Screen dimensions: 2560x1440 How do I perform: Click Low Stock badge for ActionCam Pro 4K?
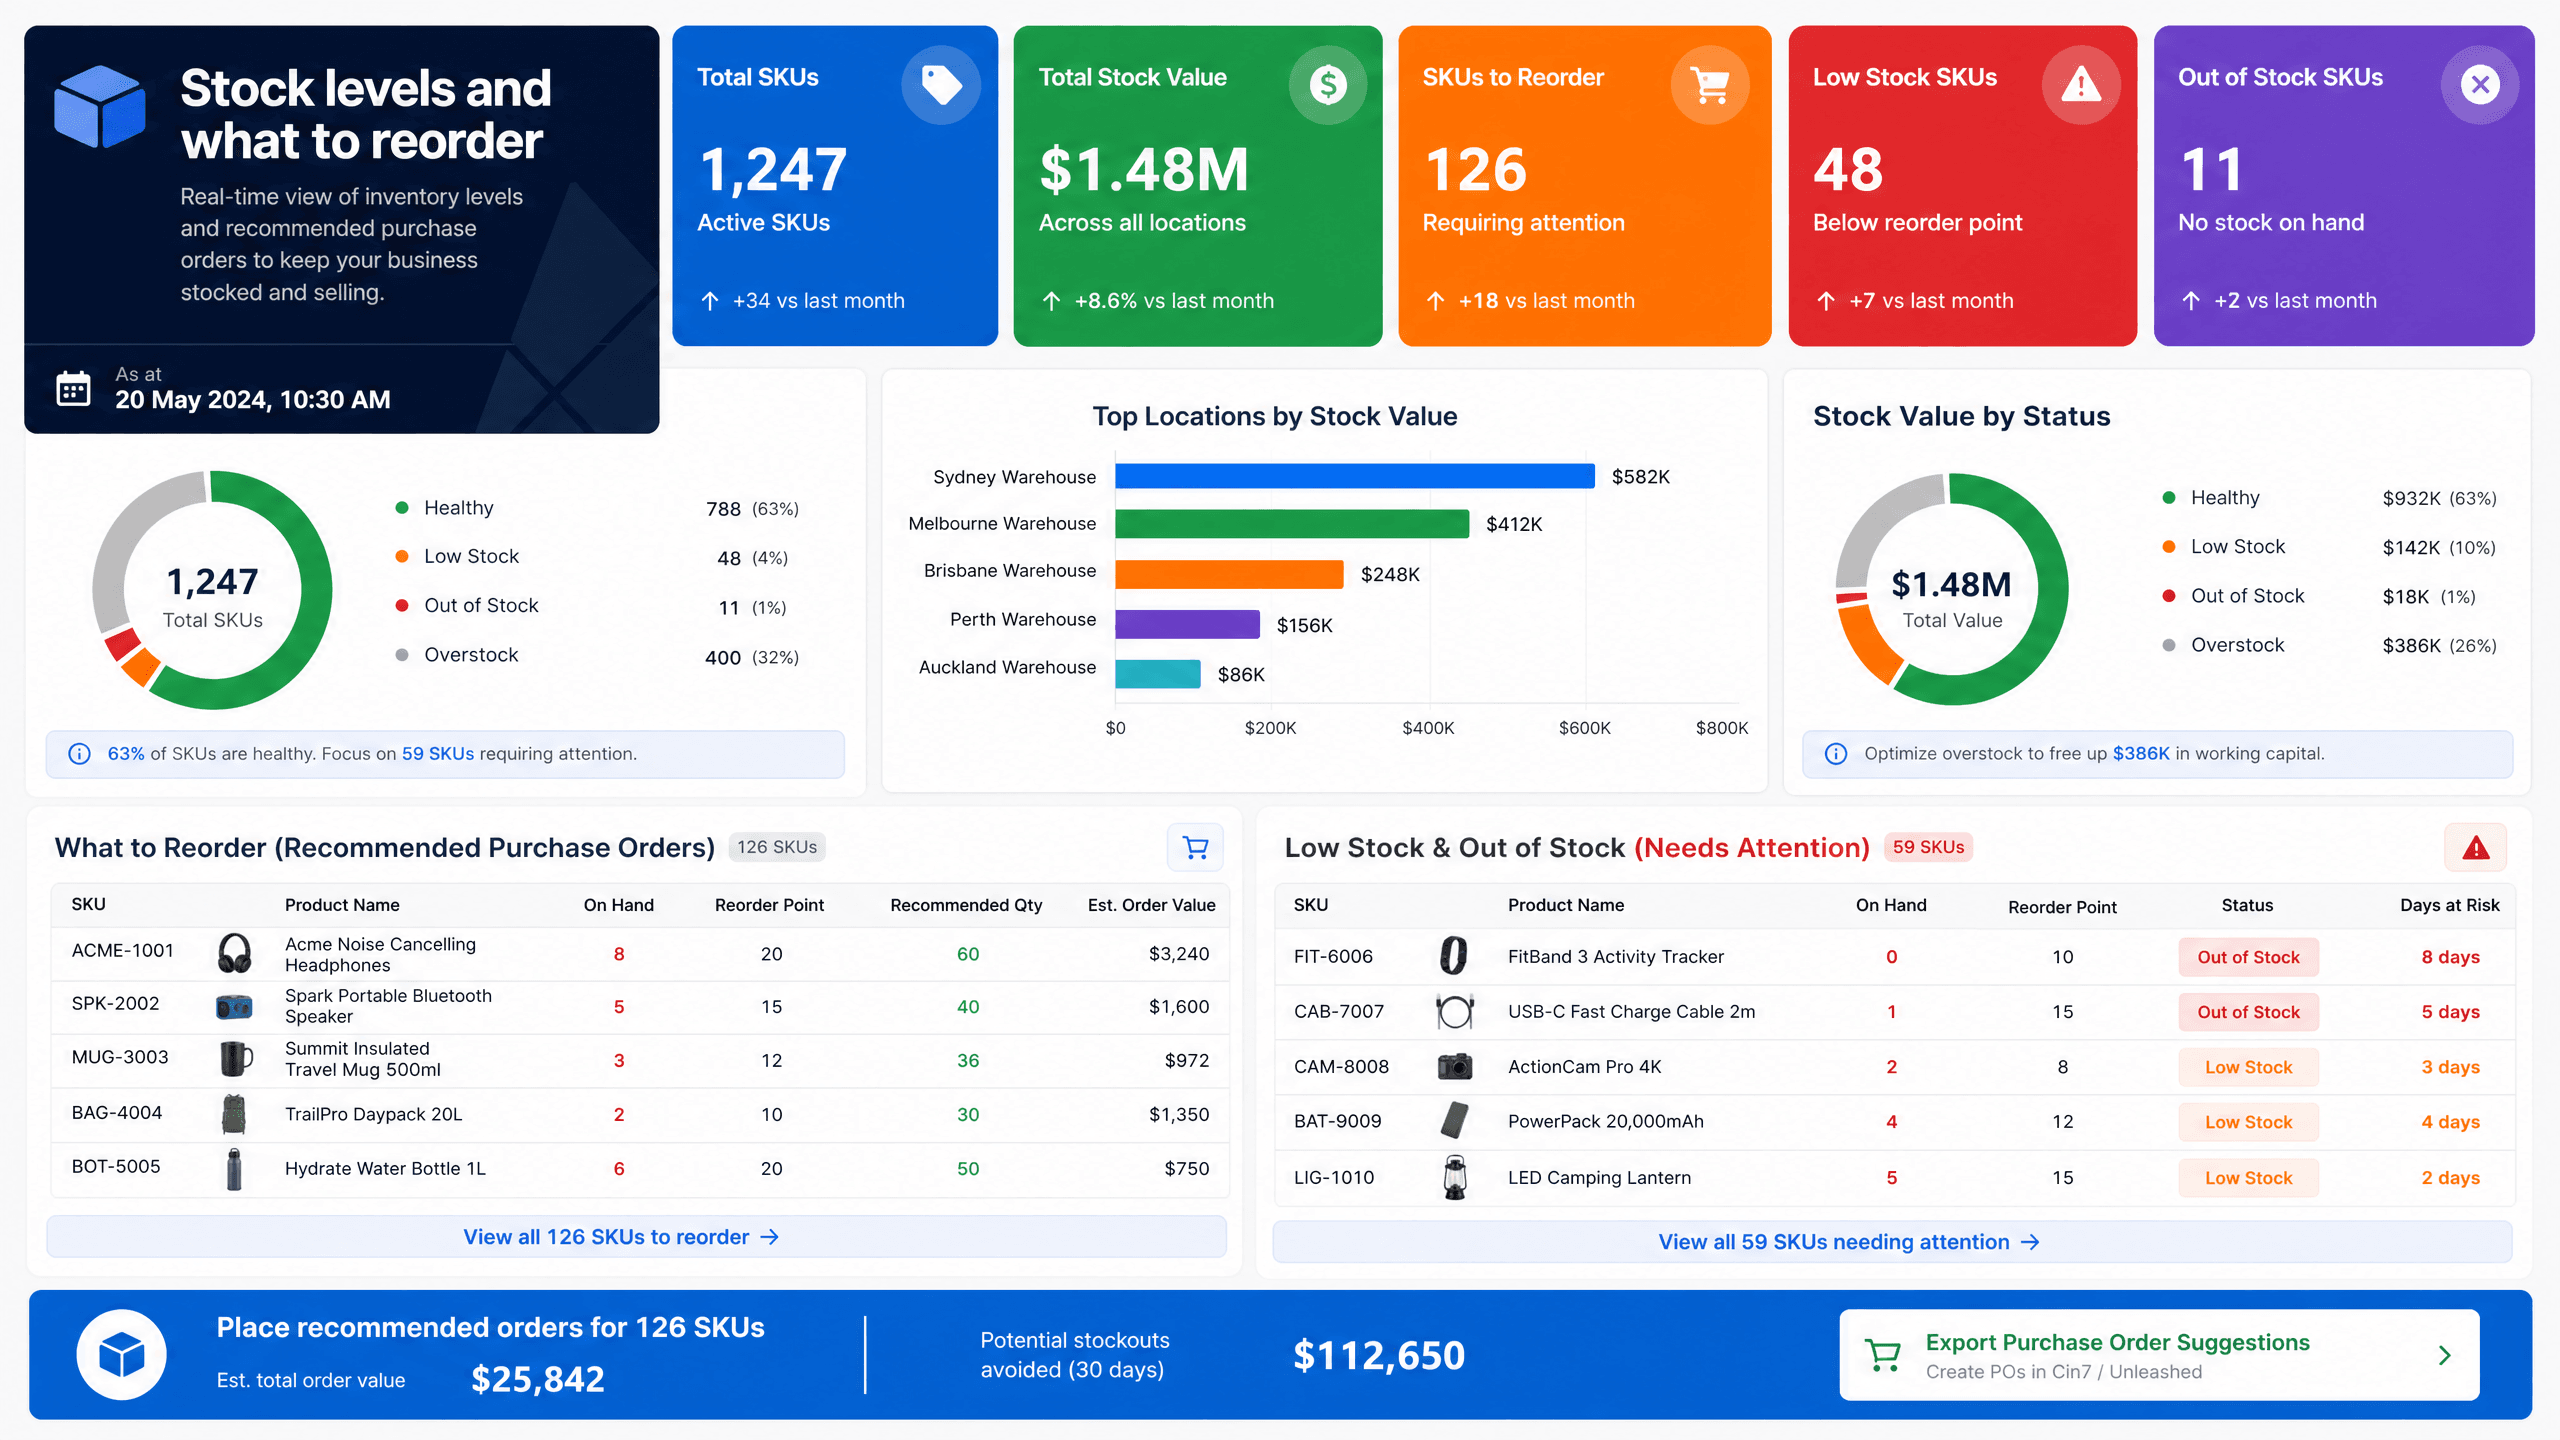click(2248, 1067)
